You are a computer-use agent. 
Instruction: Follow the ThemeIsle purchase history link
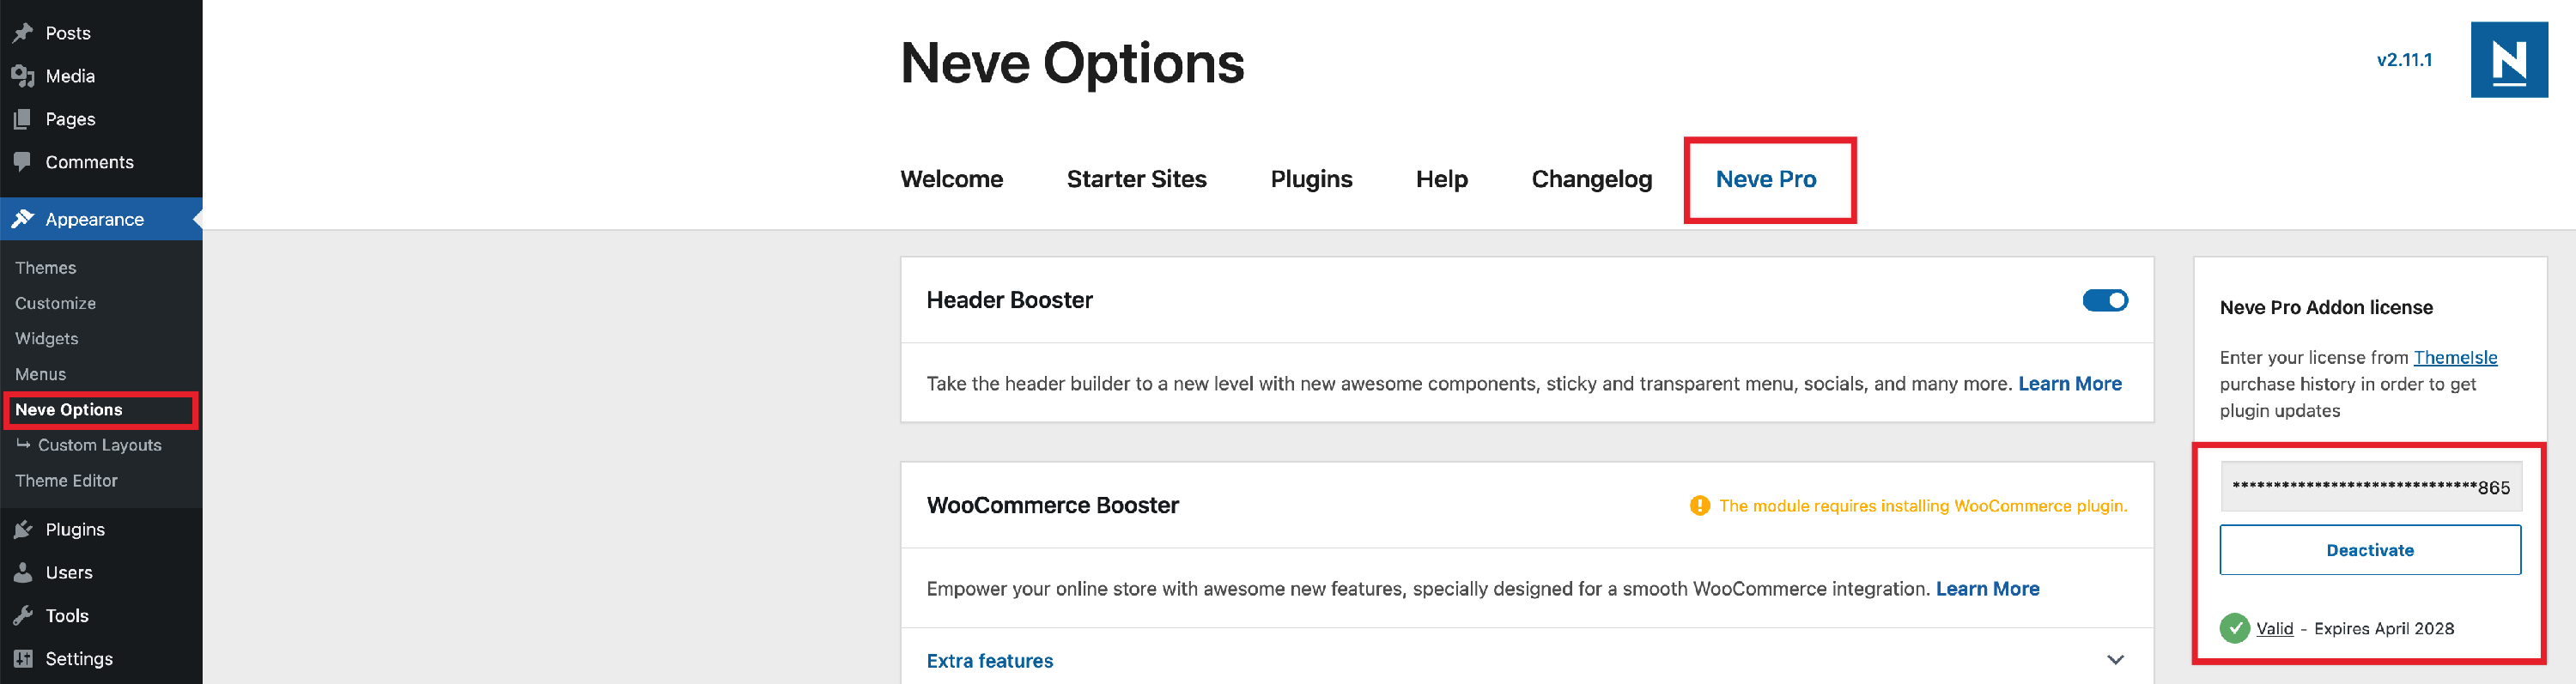pos(2454,357)
